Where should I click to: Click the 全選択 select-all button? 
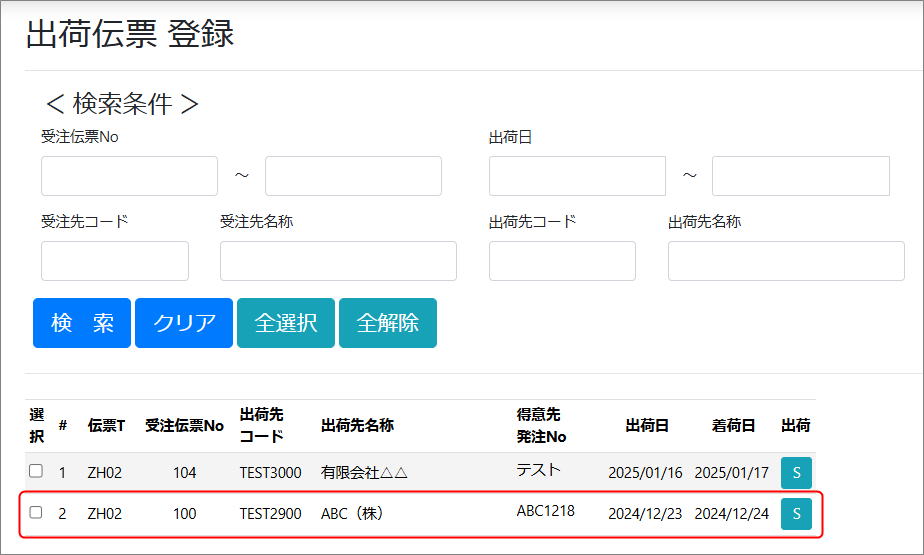tap(286, 323)
